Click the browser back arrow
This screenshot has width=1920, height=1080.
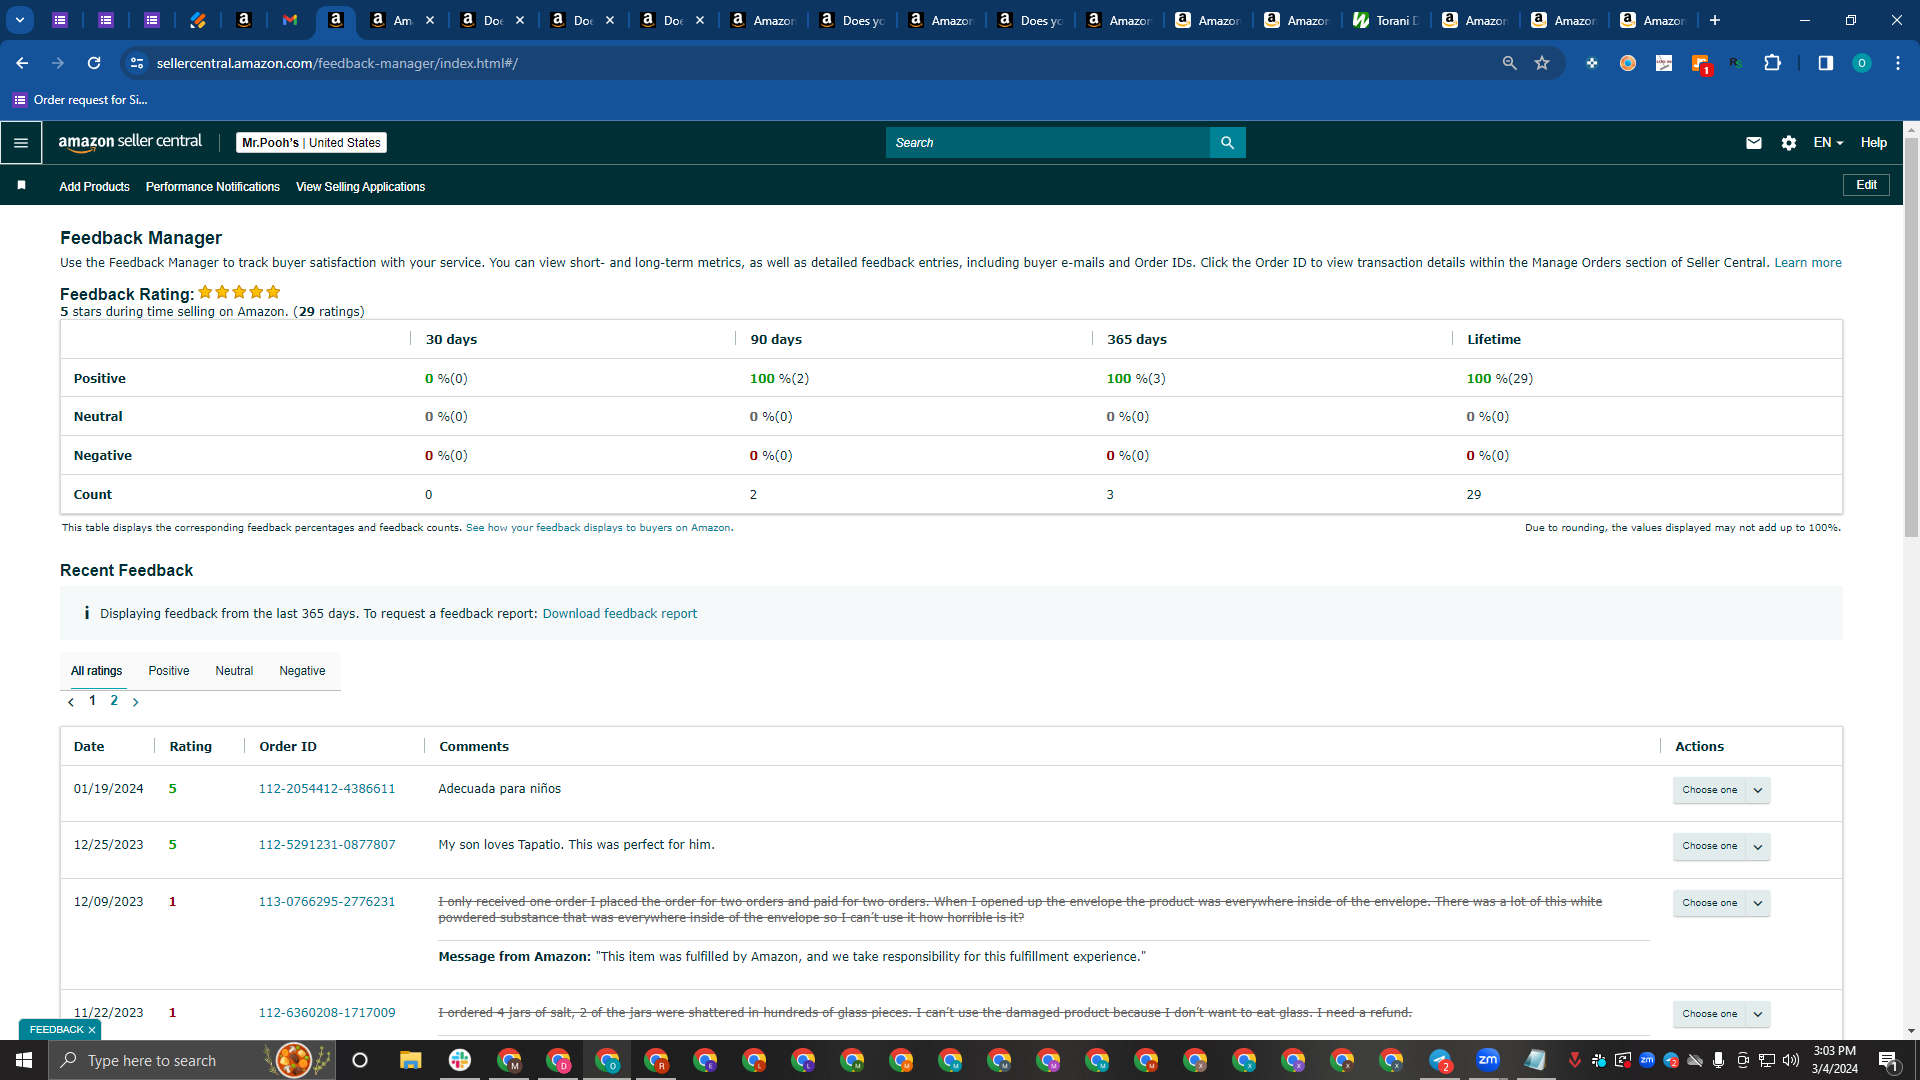[x=22, y=63]
